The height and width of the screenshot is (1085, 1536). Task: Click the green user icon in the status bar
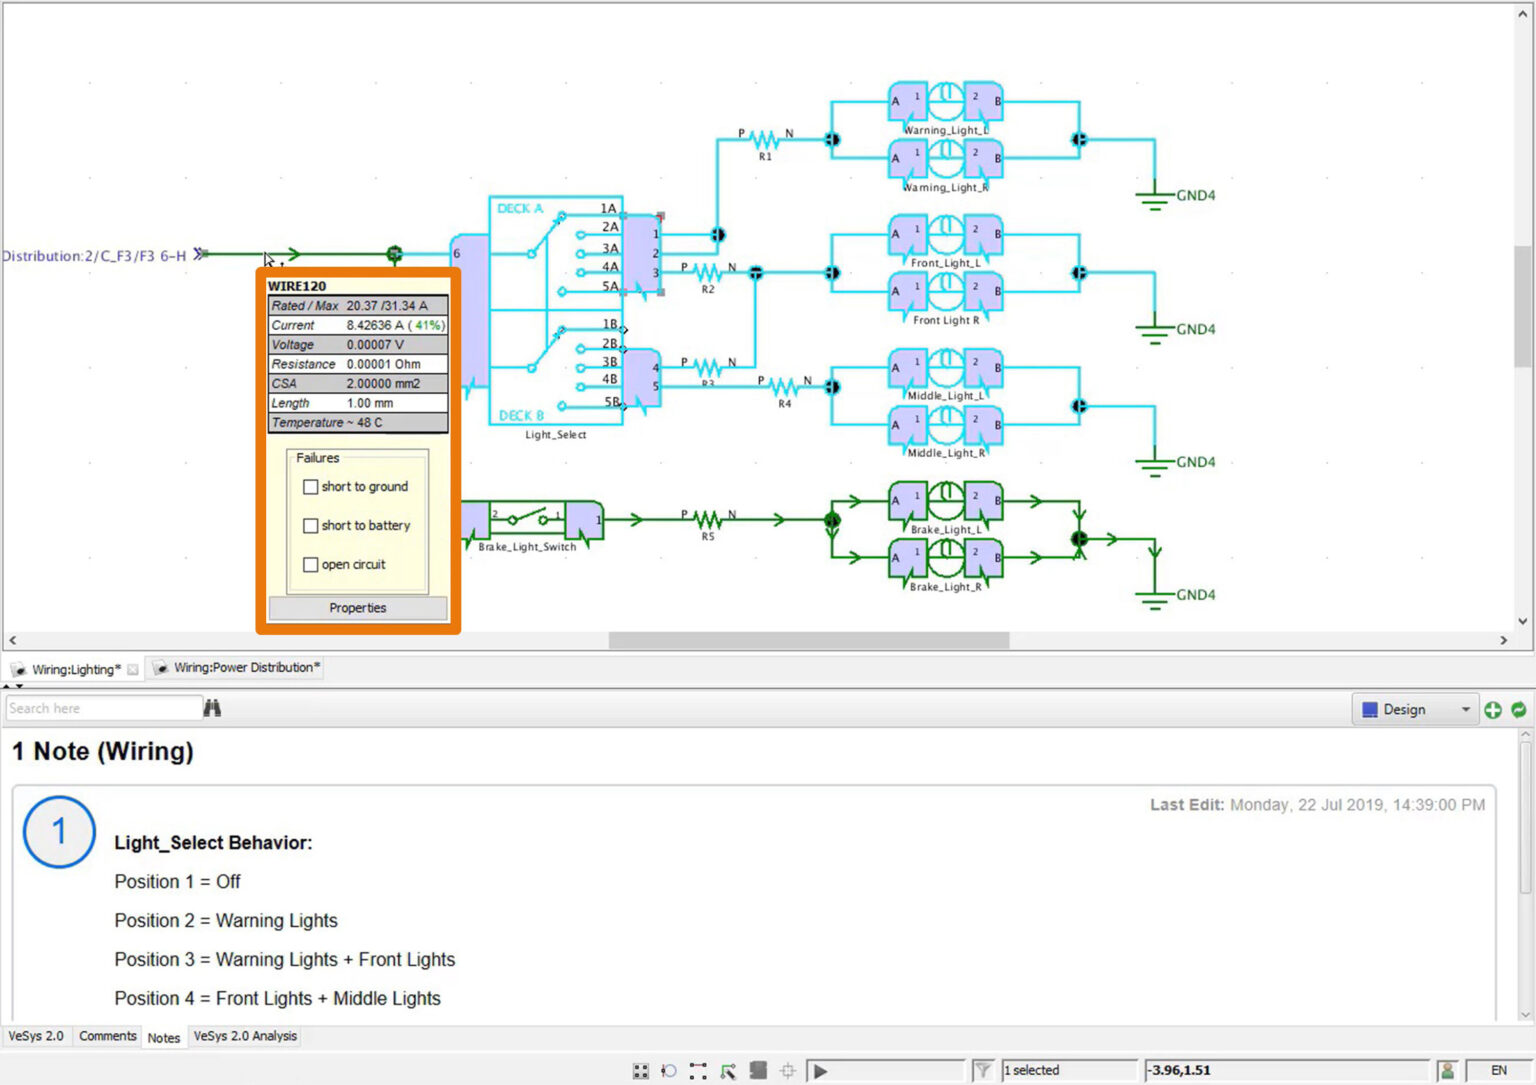pyautogui.click(x=1447, y=1069)
